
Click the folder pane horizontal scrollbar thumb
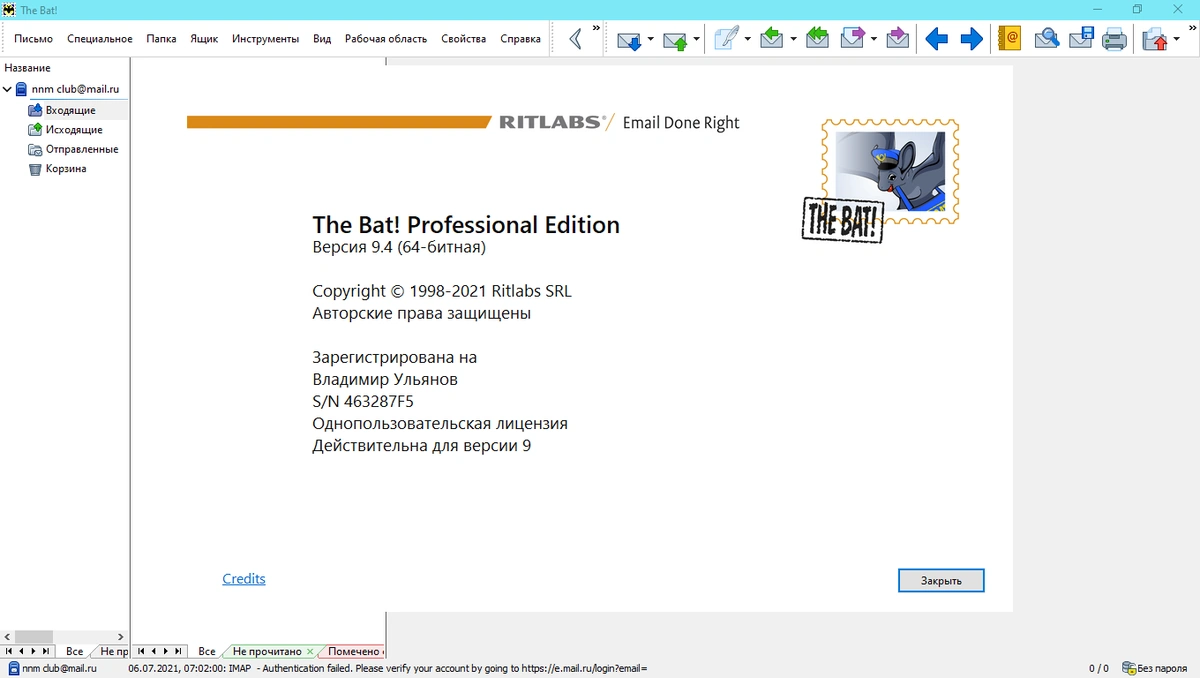coord(33,637)
